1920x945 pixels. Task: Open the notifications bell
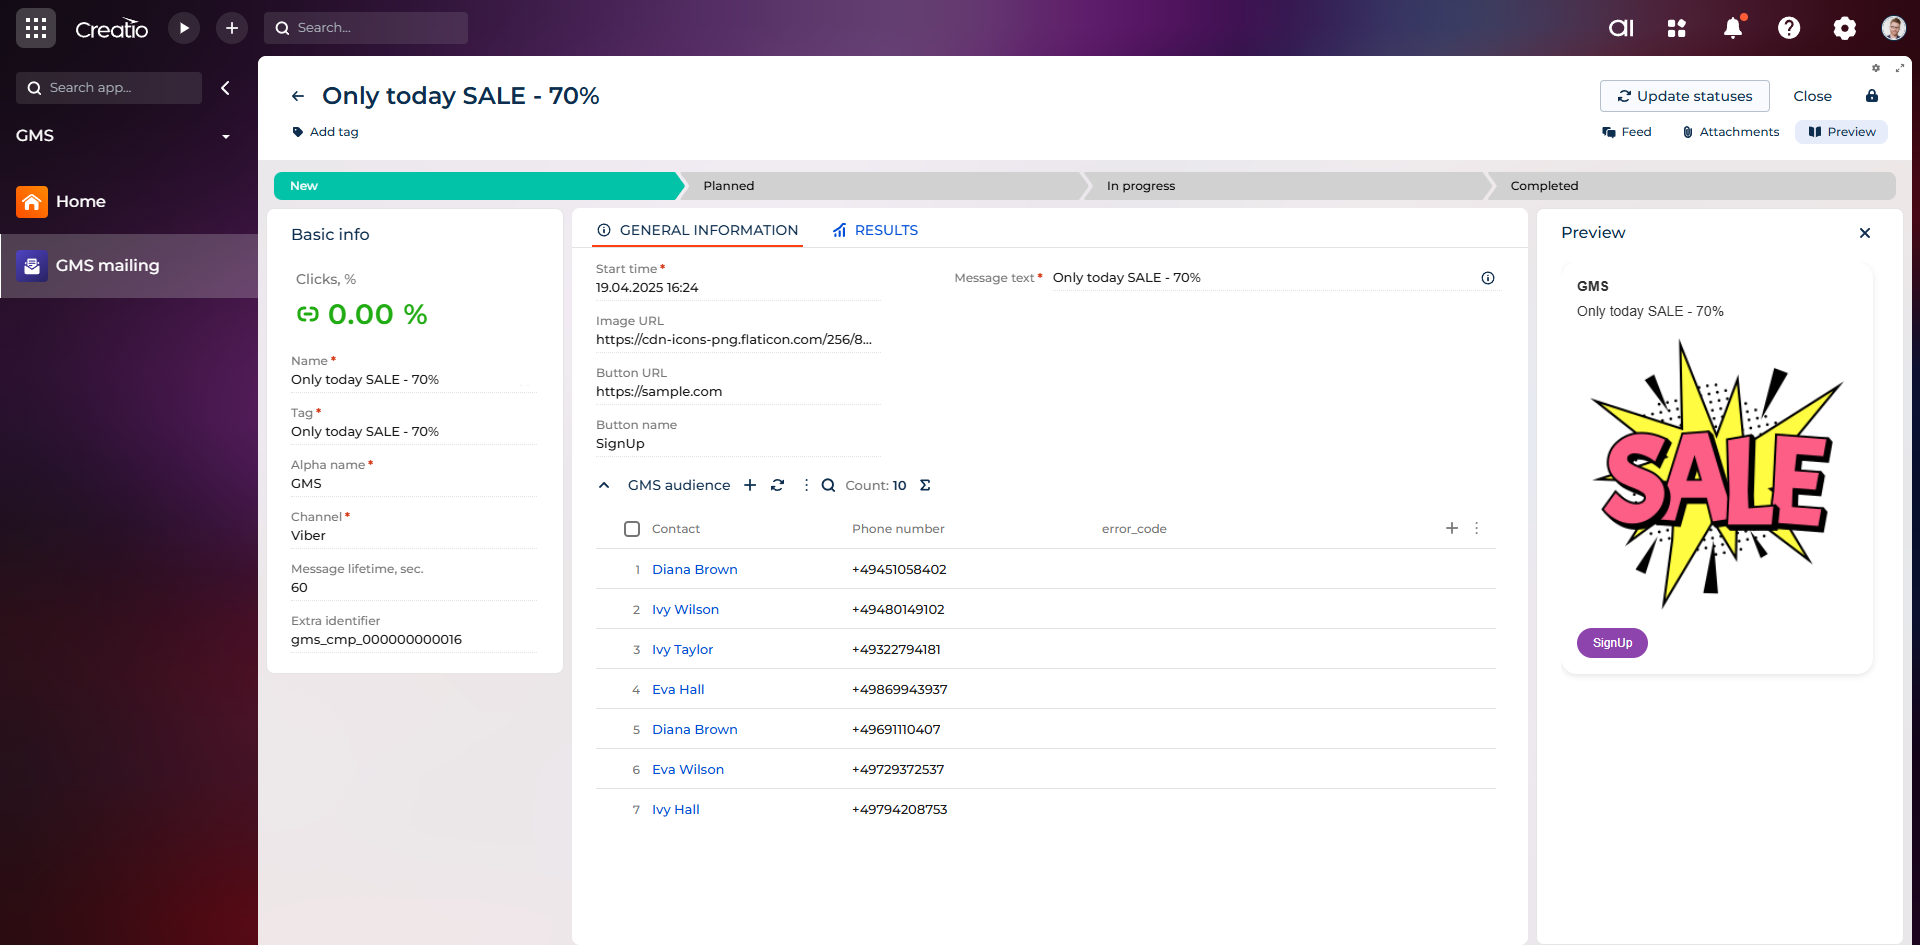[1733, 28]
